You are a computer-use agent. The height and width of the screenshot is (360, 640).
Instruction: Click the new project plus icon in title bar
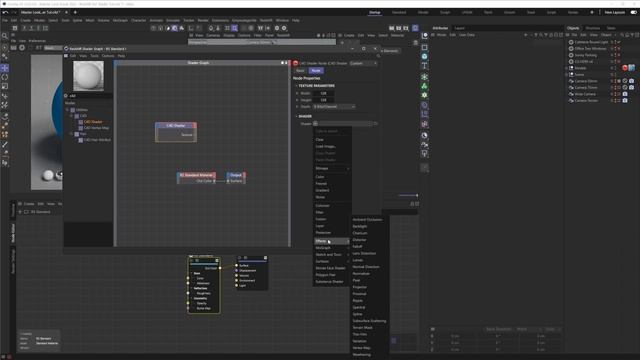pos(75,12)
